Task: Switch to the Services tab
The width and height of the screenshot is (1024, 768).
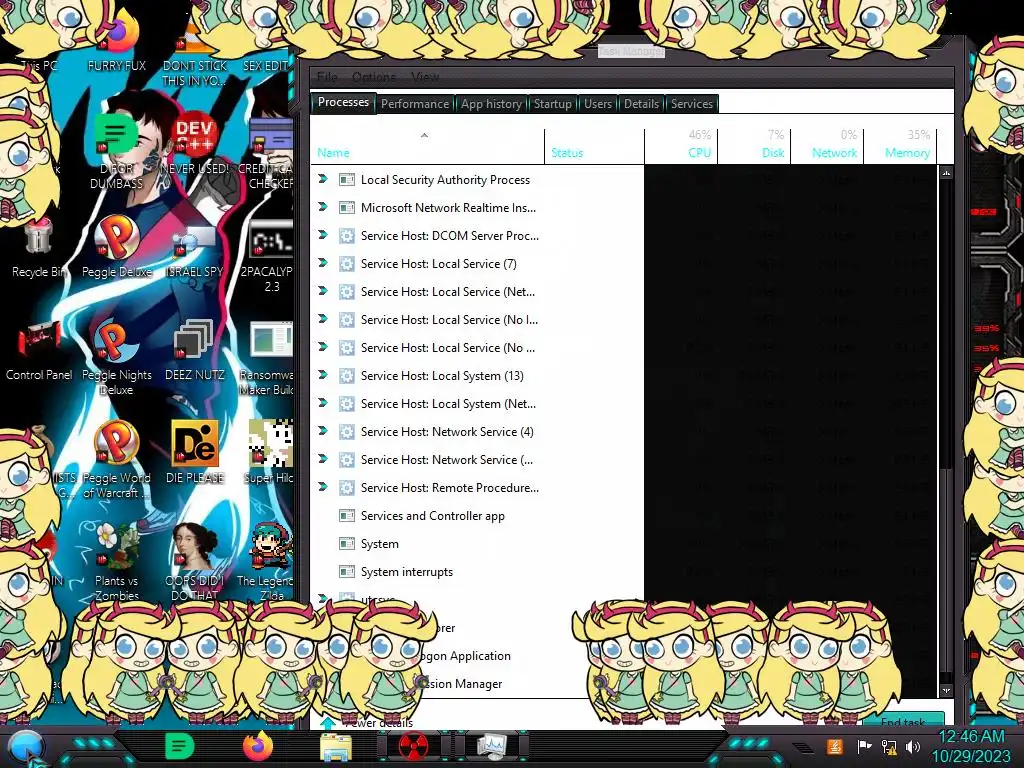Action: click(x=692, y=104)
